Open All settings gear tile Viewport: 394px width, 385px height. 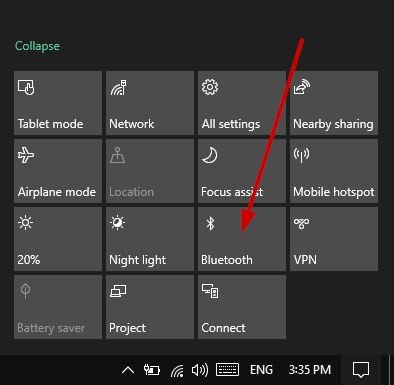(x=242, y=103)
